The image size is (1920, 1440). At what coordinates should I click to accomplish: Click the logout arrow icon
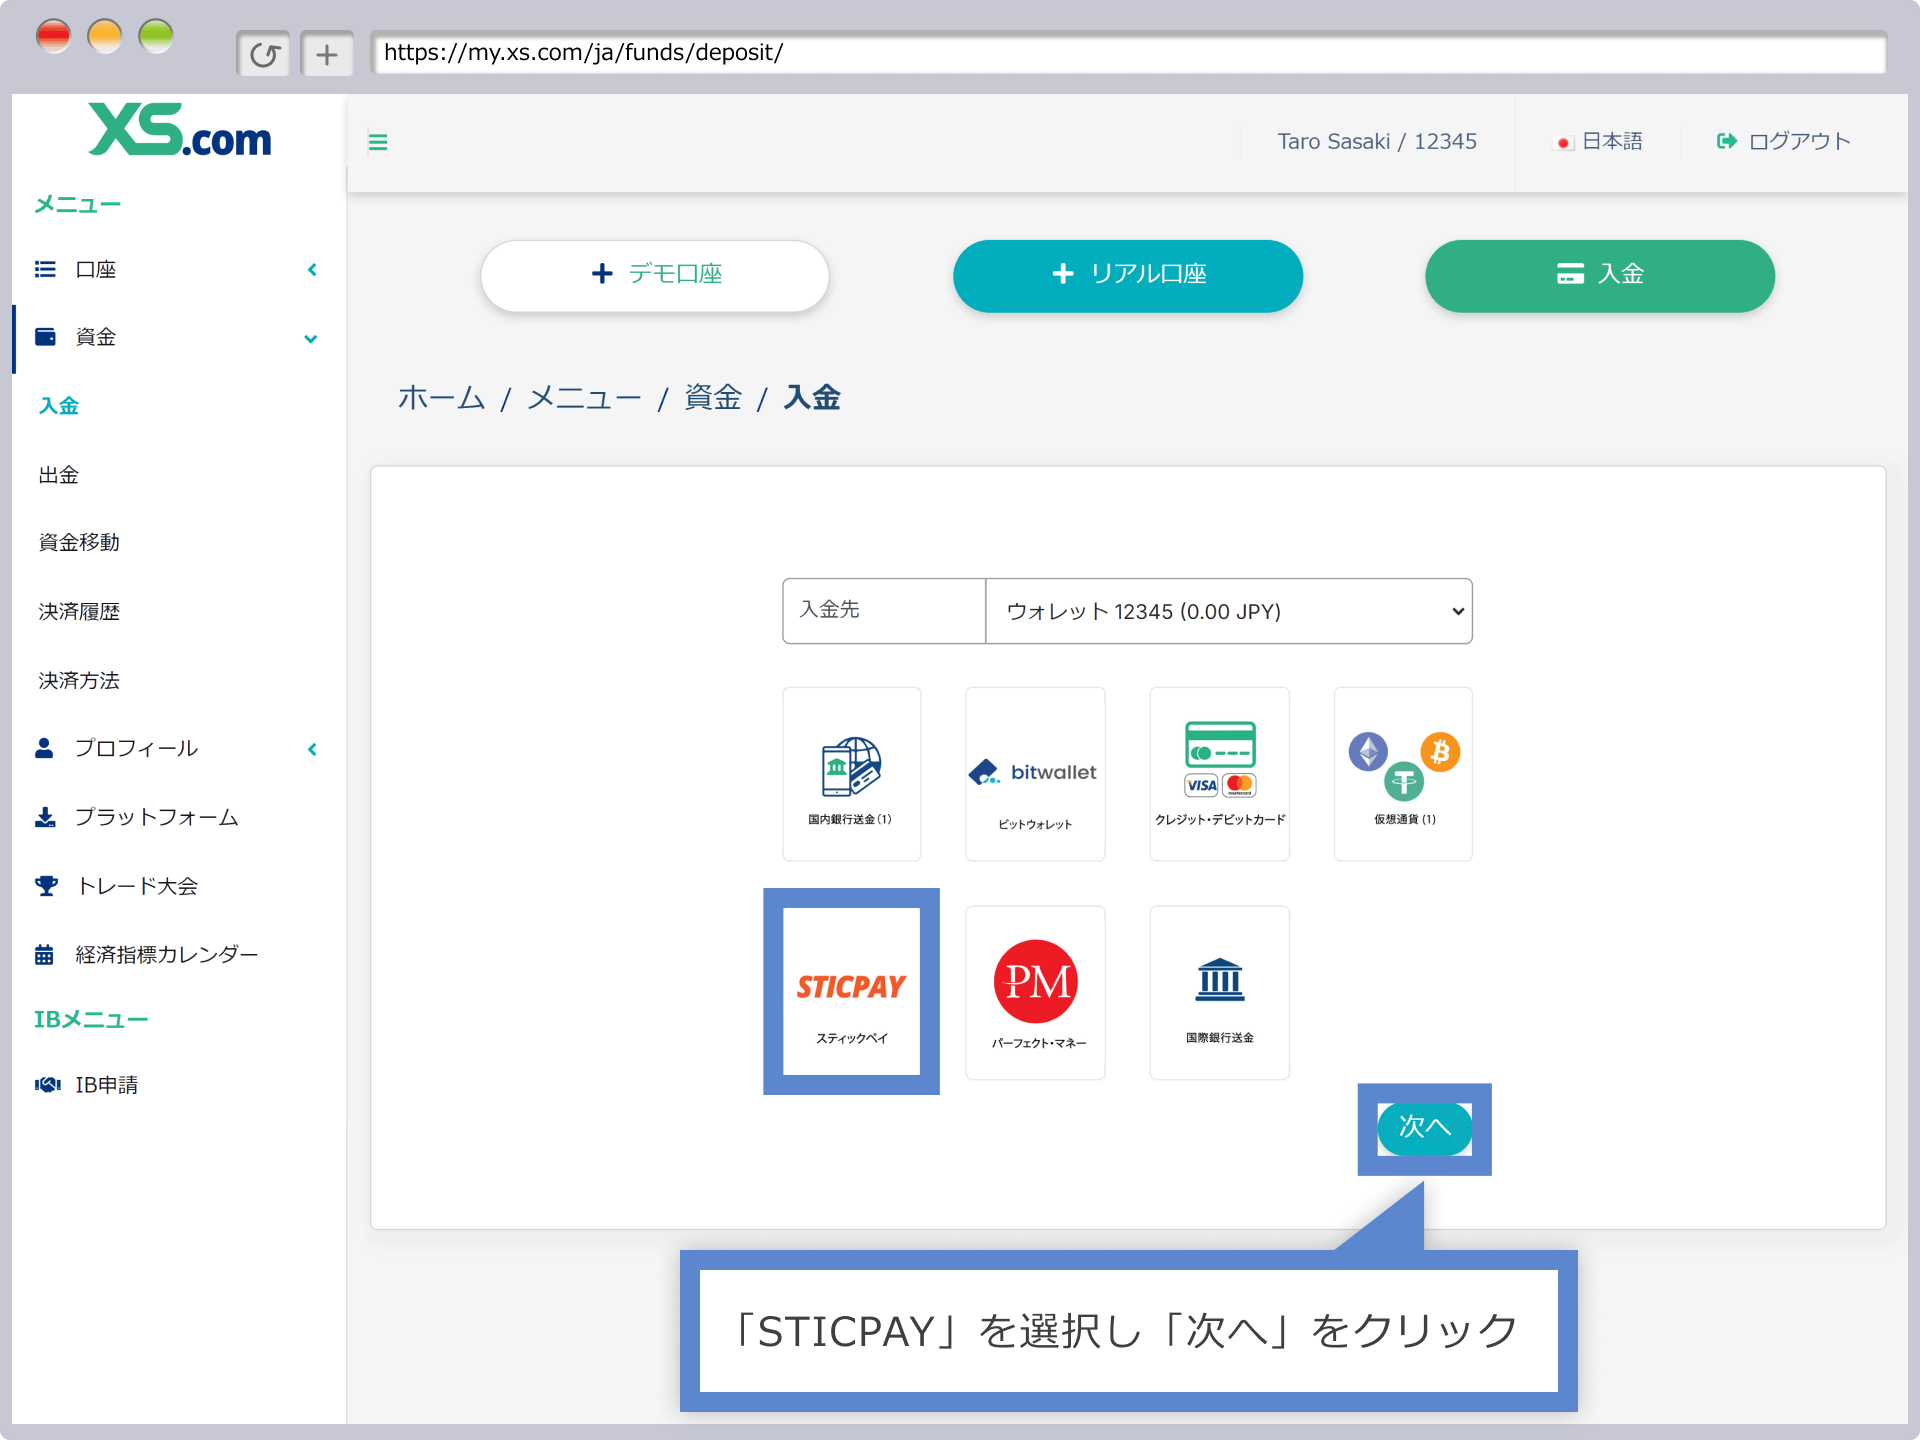pyautogui.click(x=1726, y=141)
